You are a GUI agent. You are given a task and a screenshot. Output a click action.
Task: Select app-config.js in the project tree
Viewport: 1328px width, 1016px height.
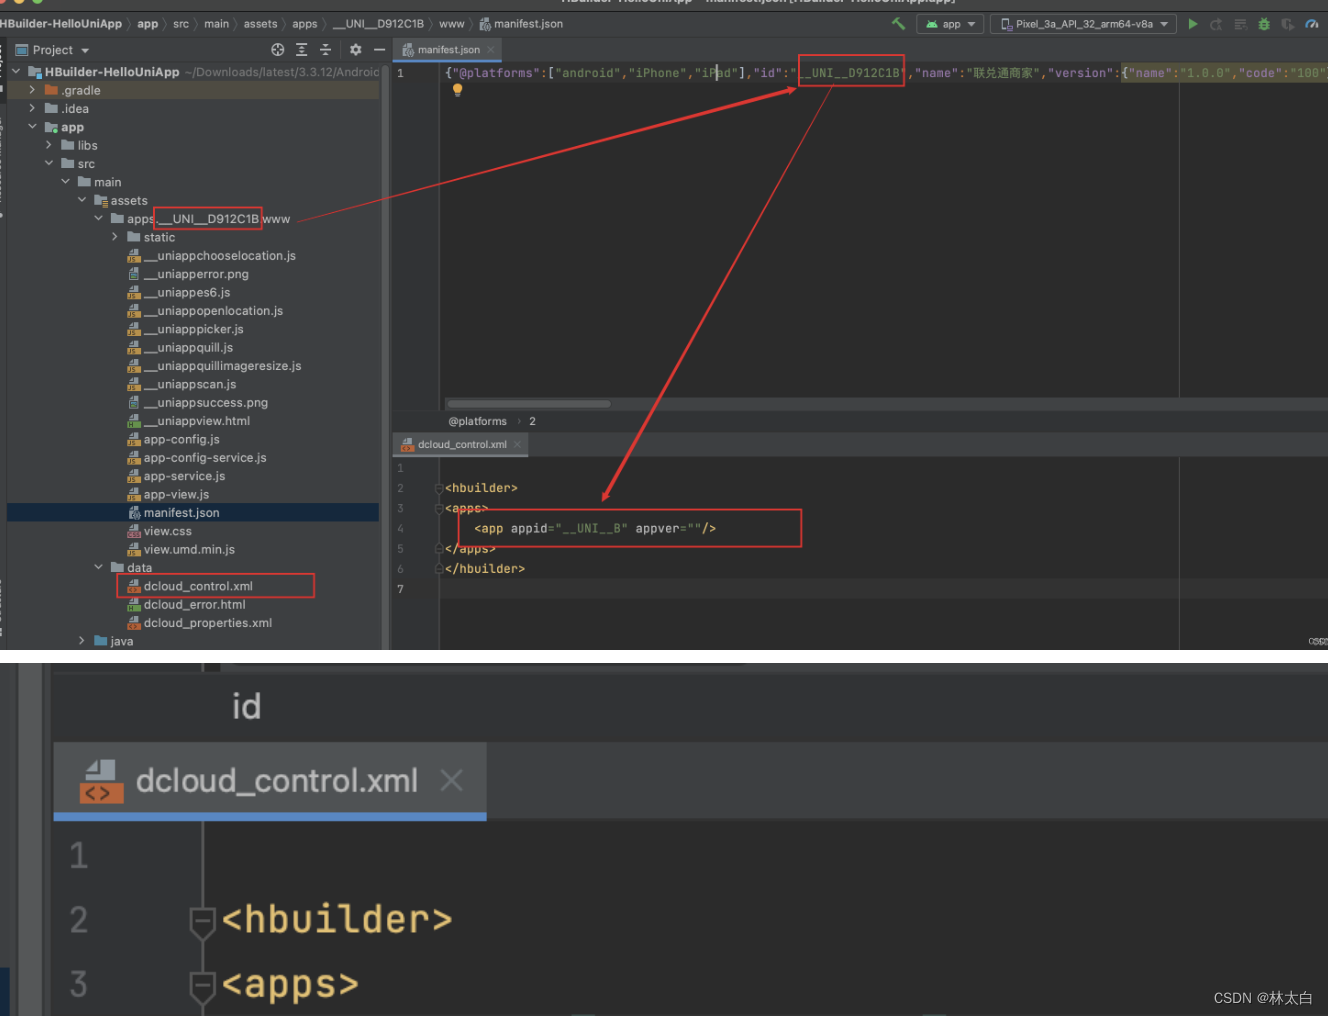181,439
